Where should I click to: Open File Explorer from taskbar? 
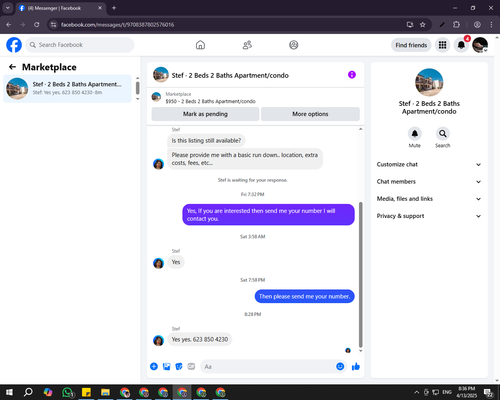coord(105,392)
